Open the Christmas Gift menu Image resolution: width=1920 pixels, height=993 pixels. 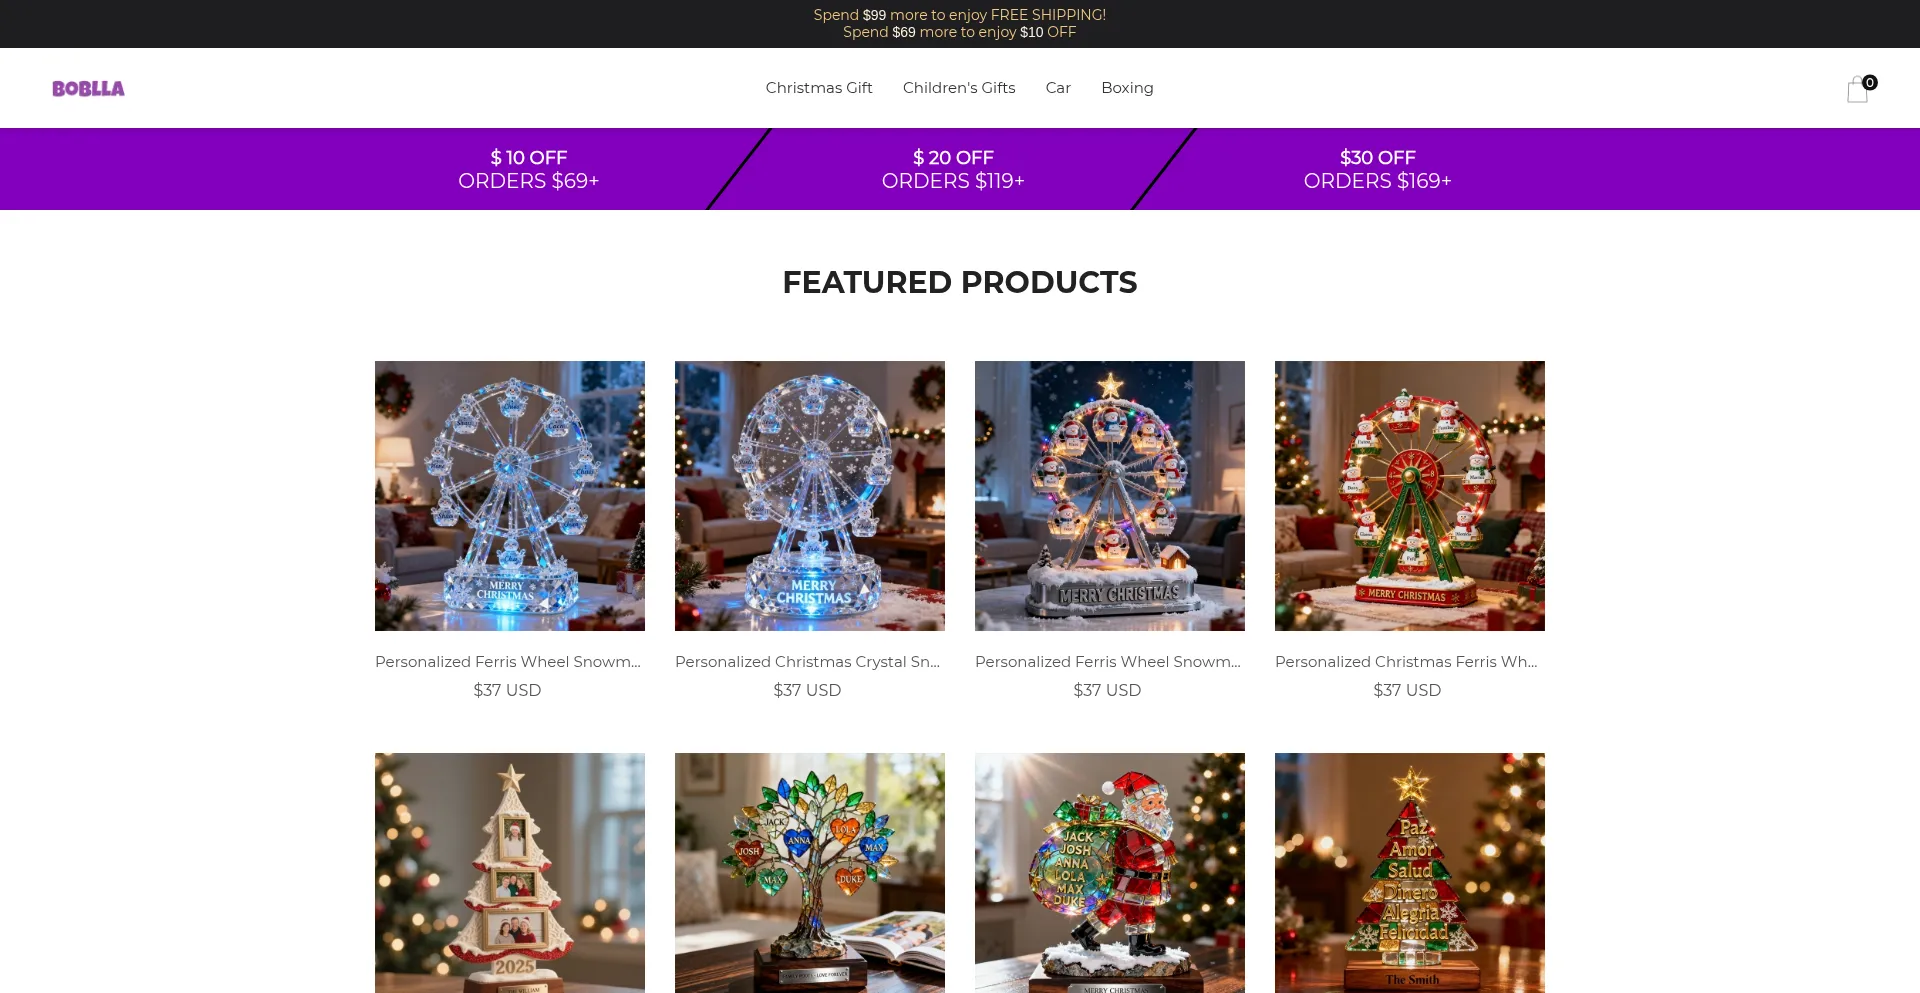(819, 88)
